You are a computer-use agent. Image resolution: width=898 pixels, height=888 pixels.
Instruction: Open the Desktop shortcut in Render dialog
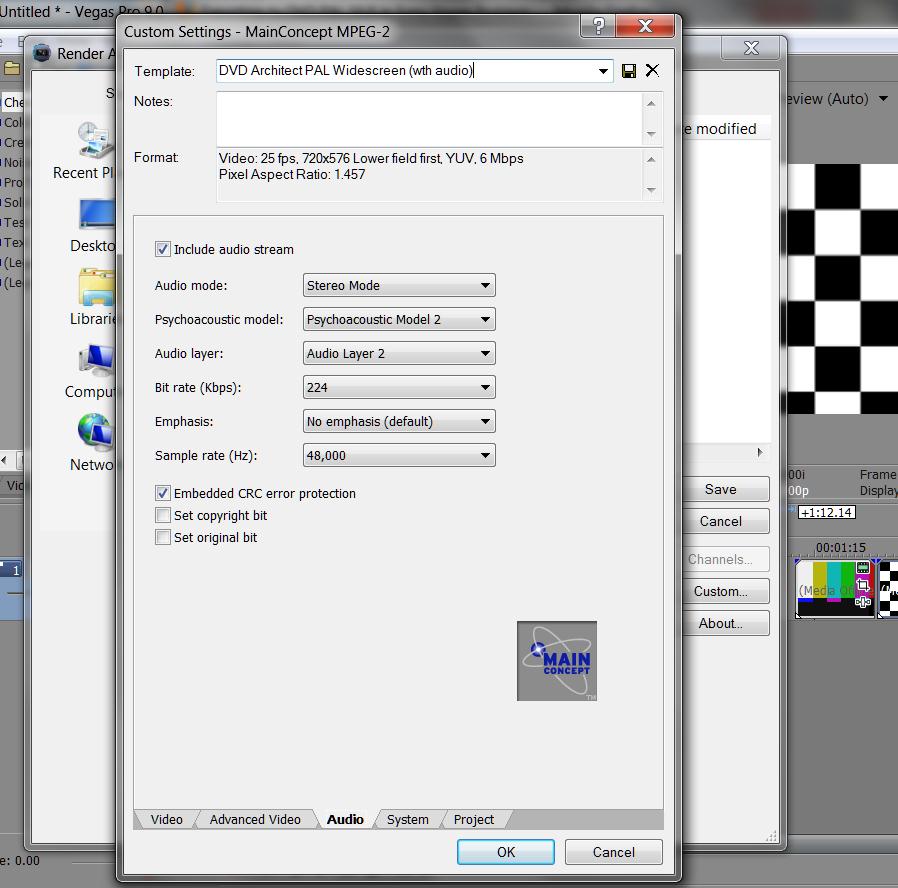pyautogui.click(x=94, y=226)
